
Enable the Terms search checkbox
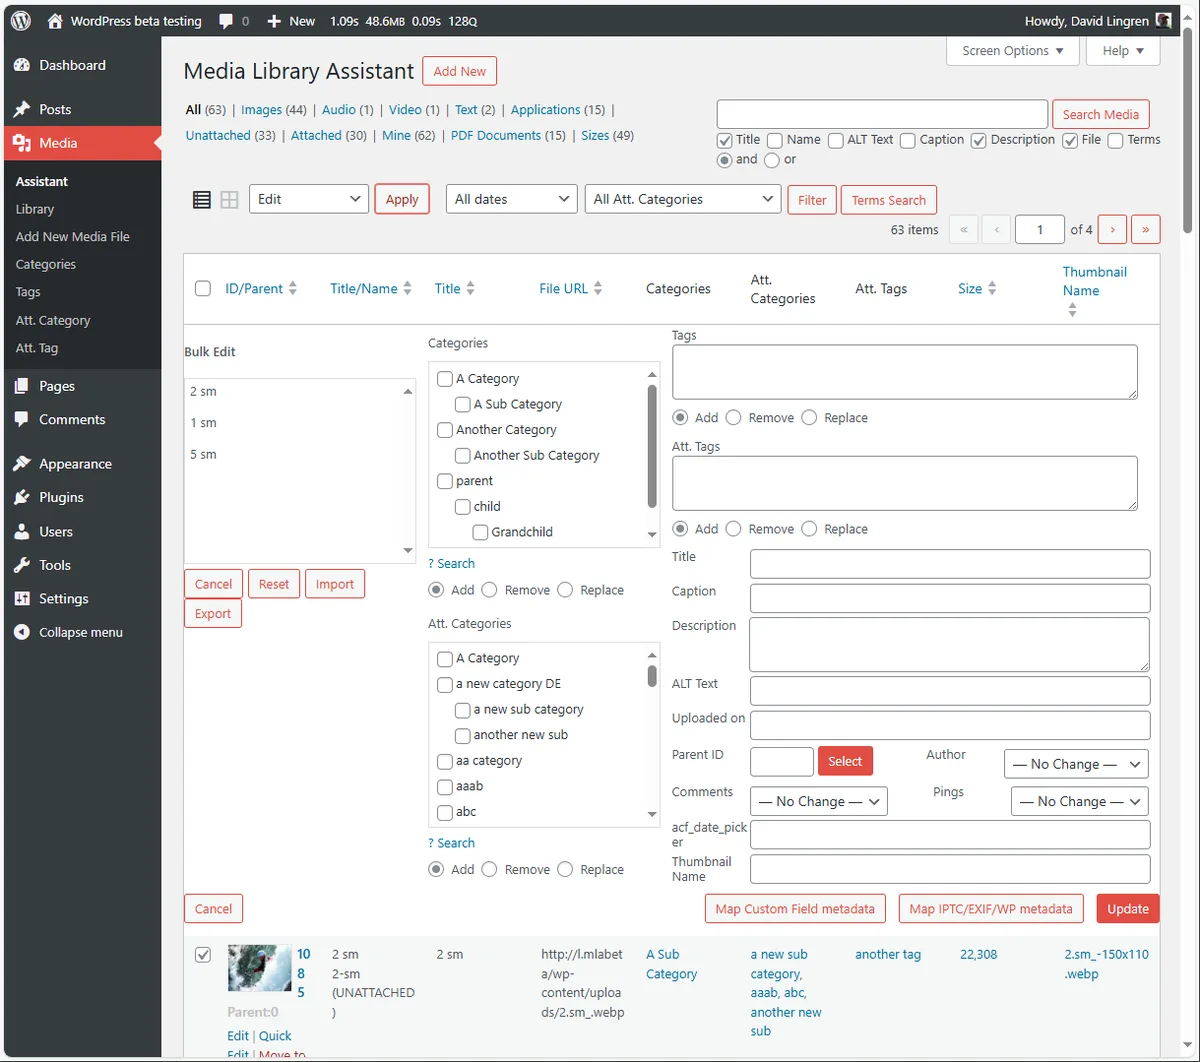point(1115,140)
